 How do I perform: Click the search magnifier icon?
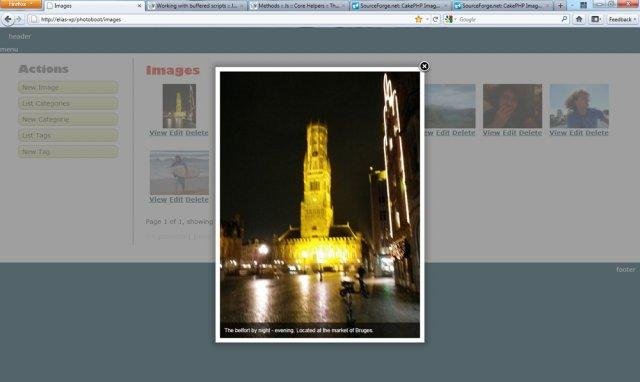click(564, 19)
